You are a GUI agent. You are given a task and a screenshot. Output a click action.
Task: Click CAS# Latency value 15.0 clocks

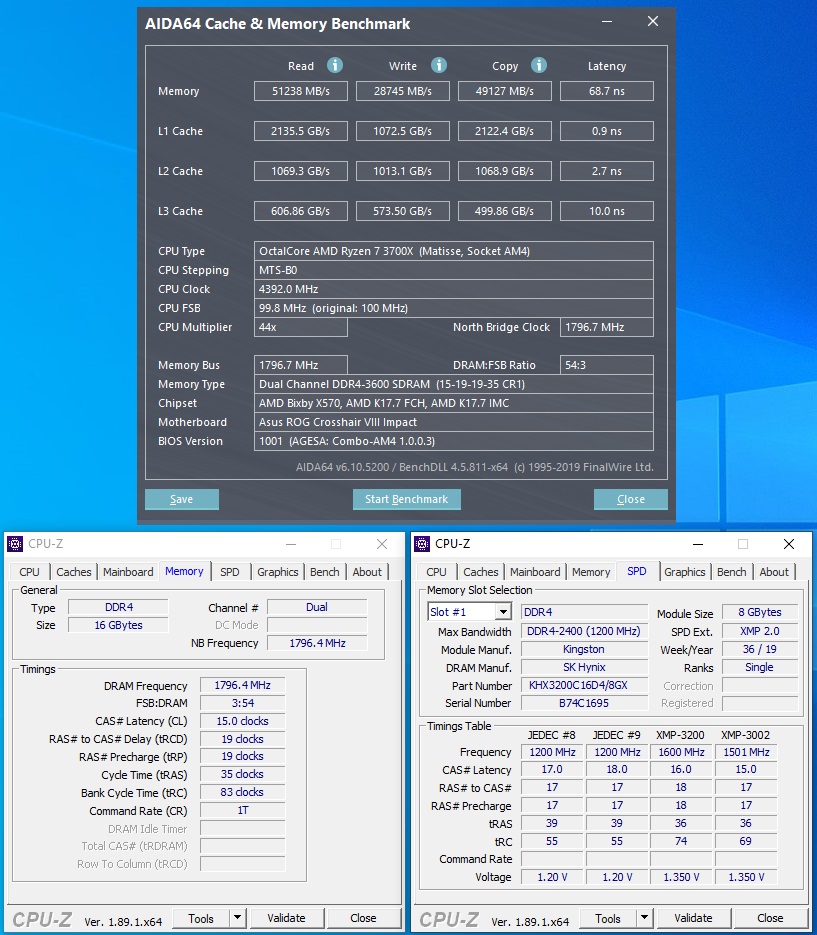(242, 721)
